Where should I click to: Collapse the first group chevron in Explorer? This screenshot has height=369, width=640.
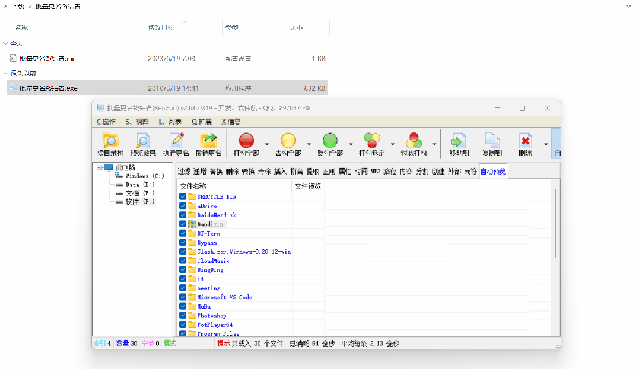(x=5, y=43)
